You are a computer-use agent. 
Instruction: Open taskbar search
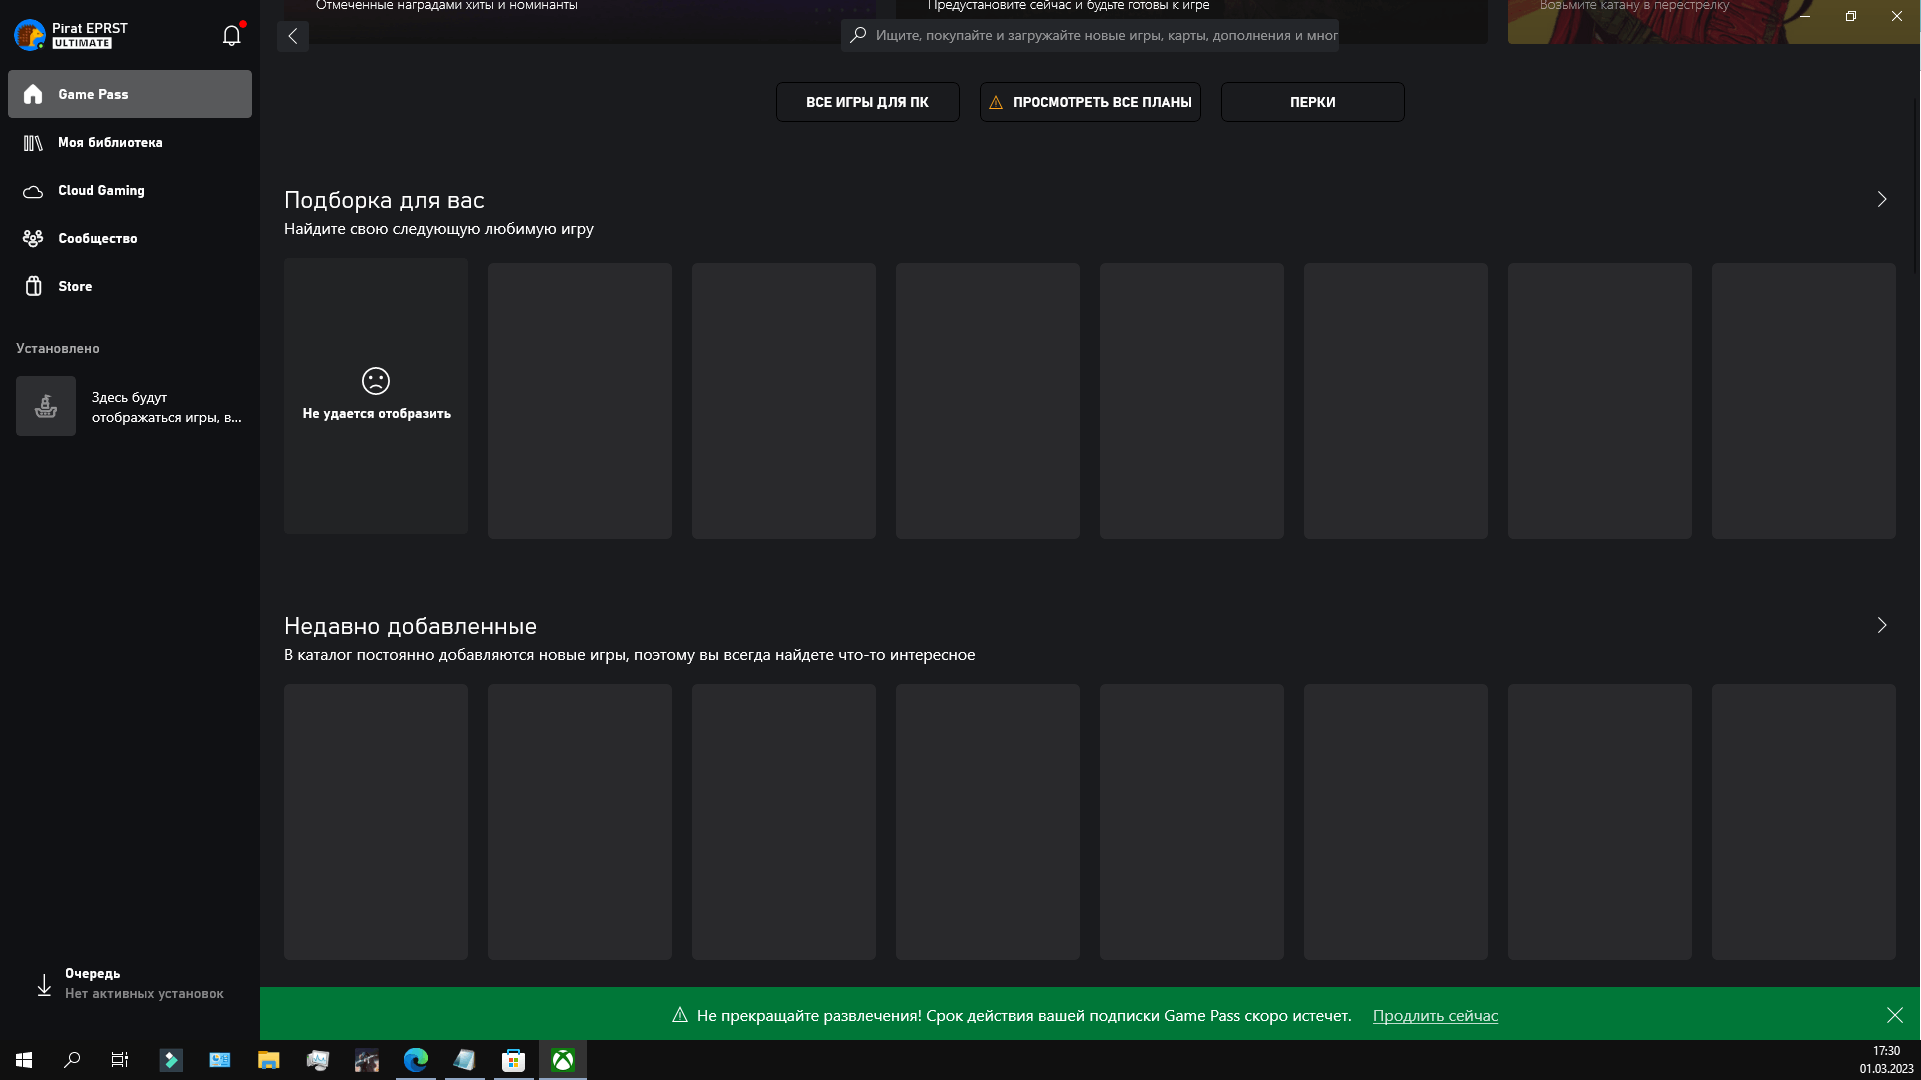(72, 1060)
